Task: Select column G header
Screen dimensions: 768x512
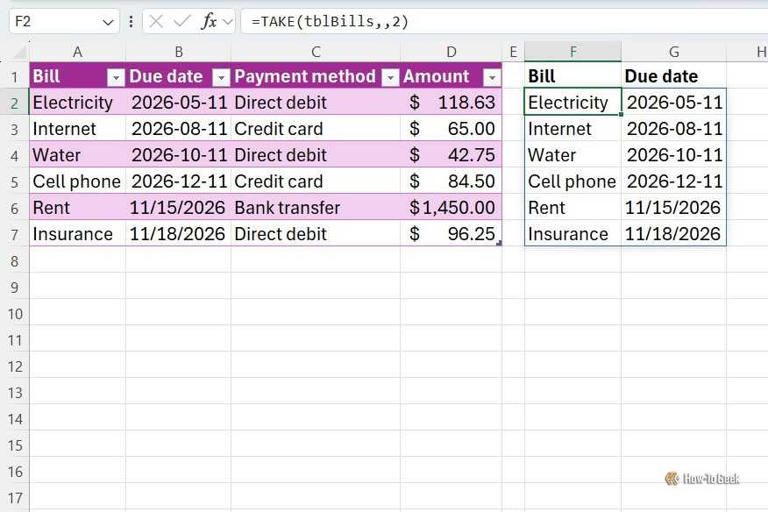Action: (674, 52)
